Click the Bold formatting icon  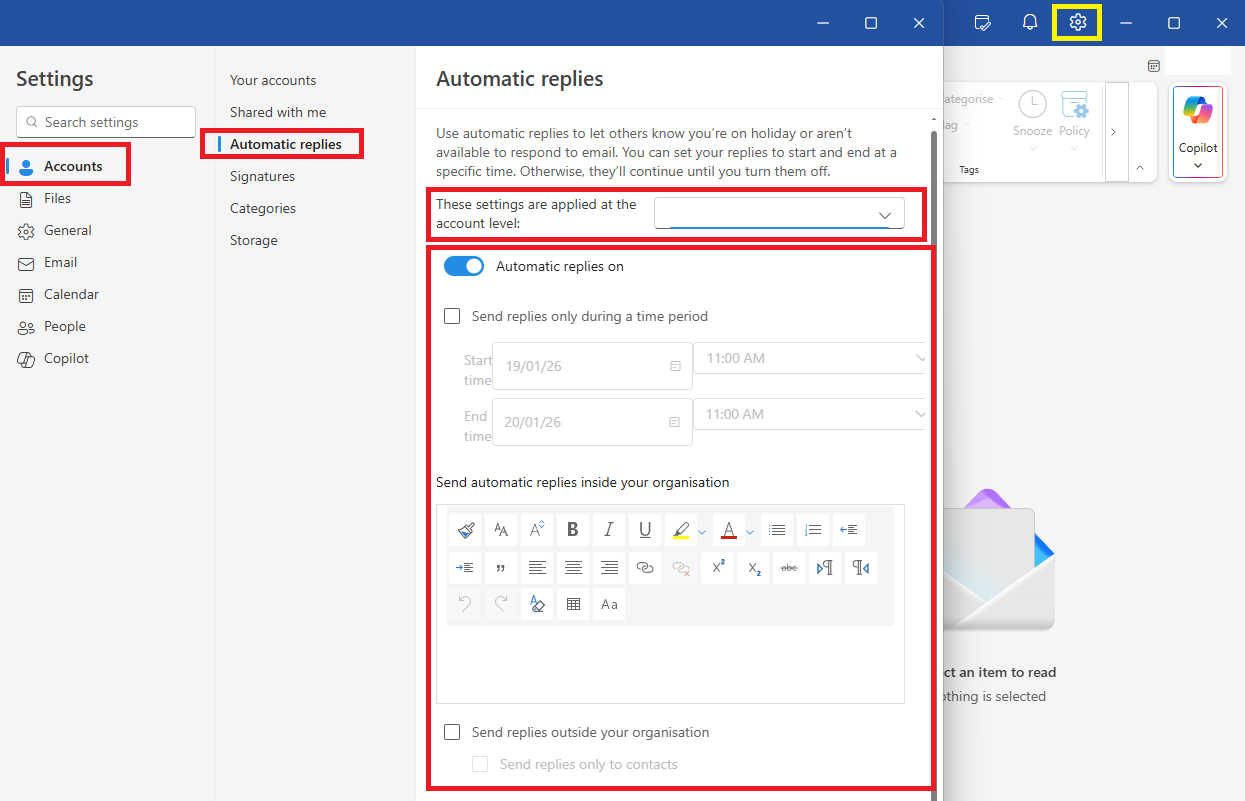(x=573, y=530)
